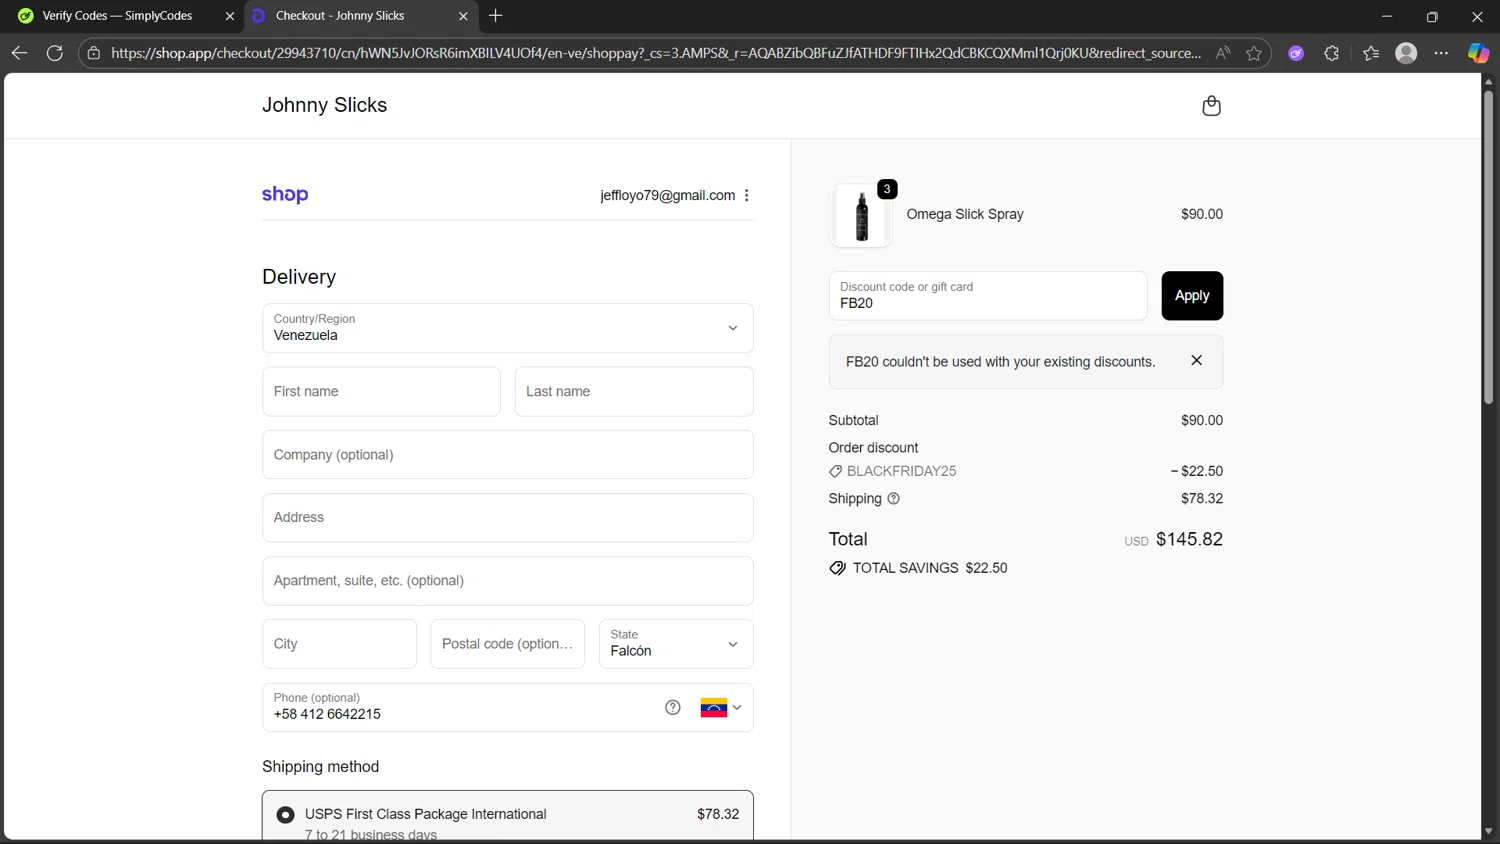
Task: Click the Postal code field
Action: [x=507, y=644]
